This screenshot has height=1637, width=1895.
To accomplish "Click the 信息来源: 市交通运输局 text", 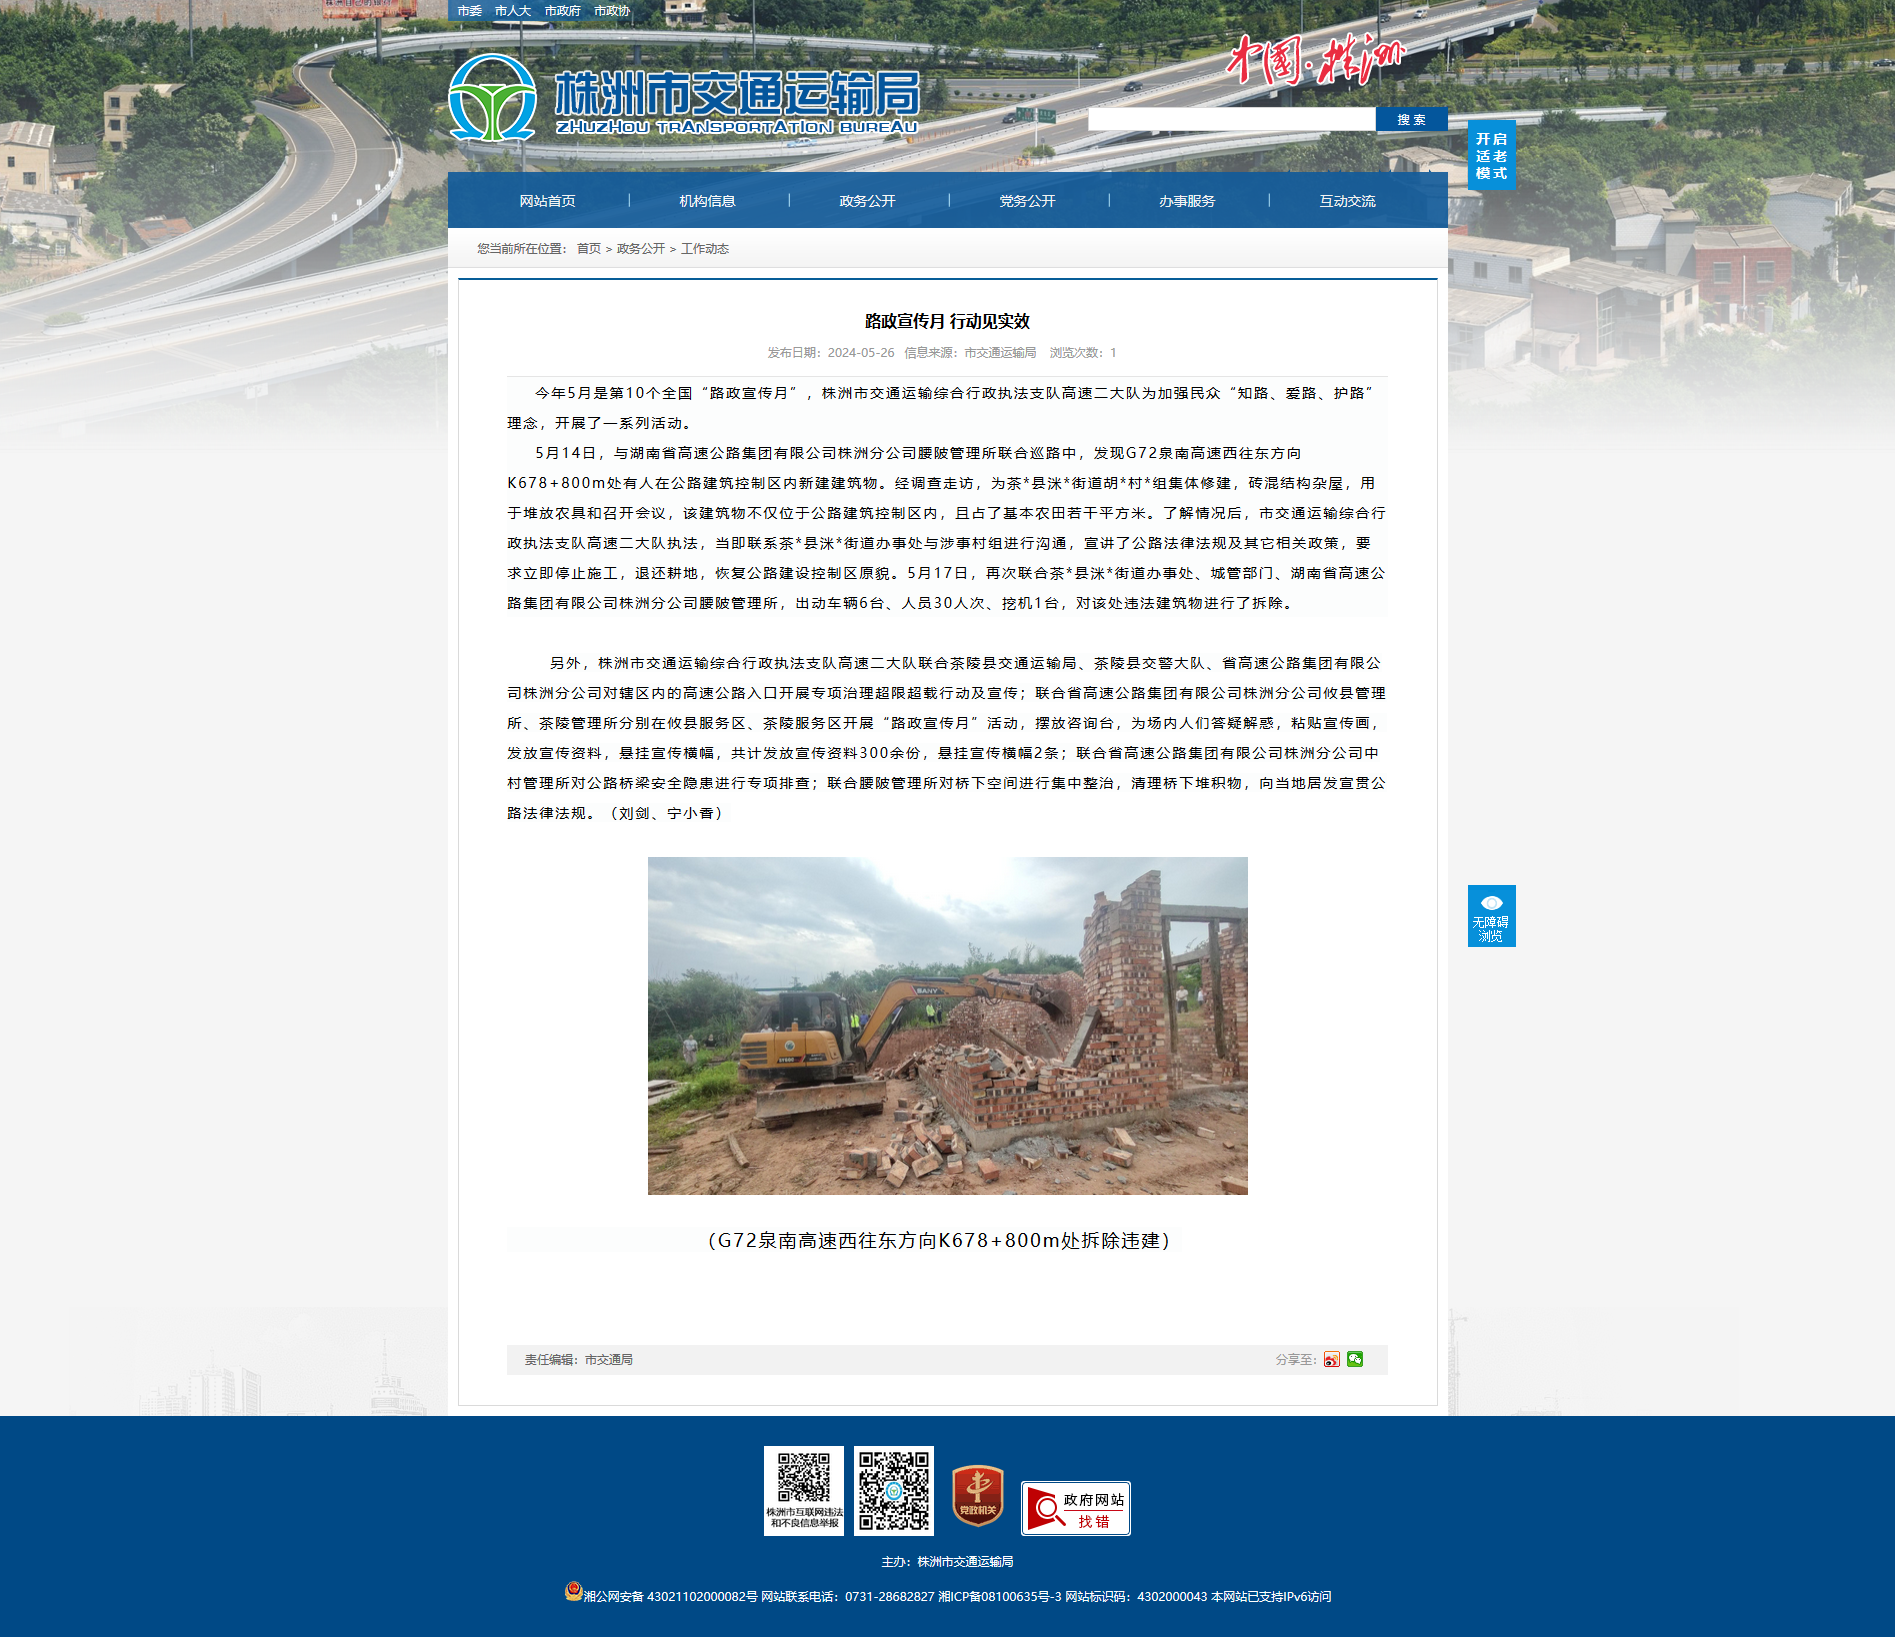I will (970, 353).
